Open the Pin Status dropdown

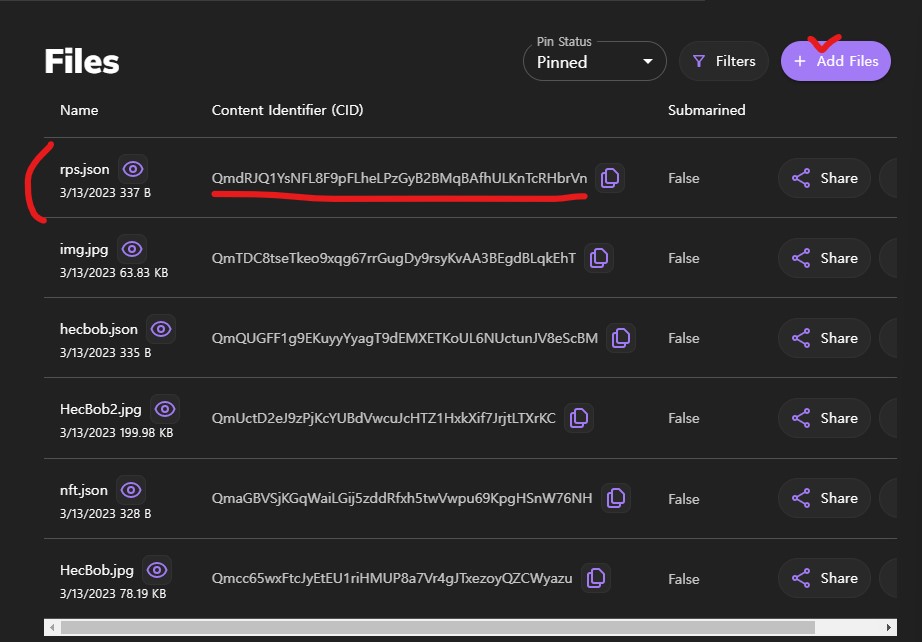(x=594, y=61)
